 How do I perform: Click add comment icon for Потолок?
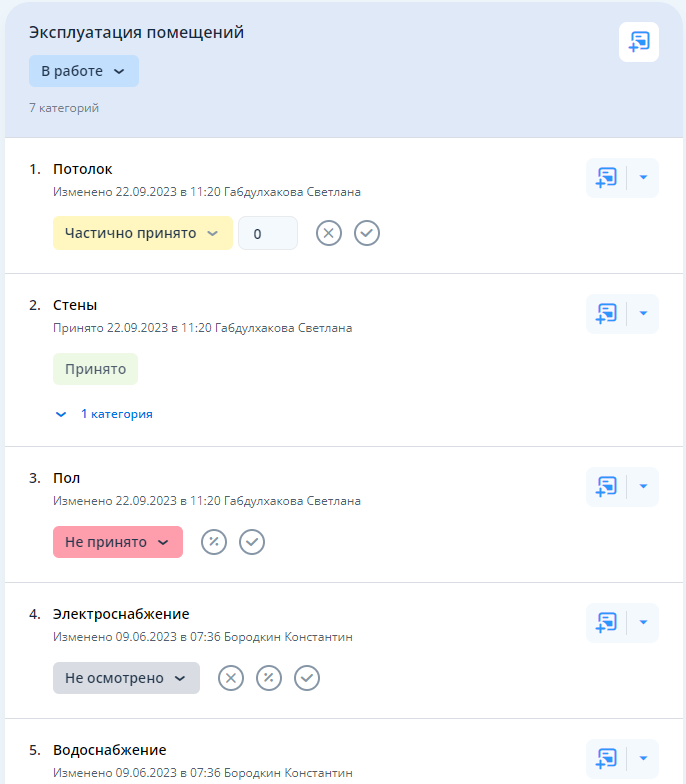(x=606, y=178)
